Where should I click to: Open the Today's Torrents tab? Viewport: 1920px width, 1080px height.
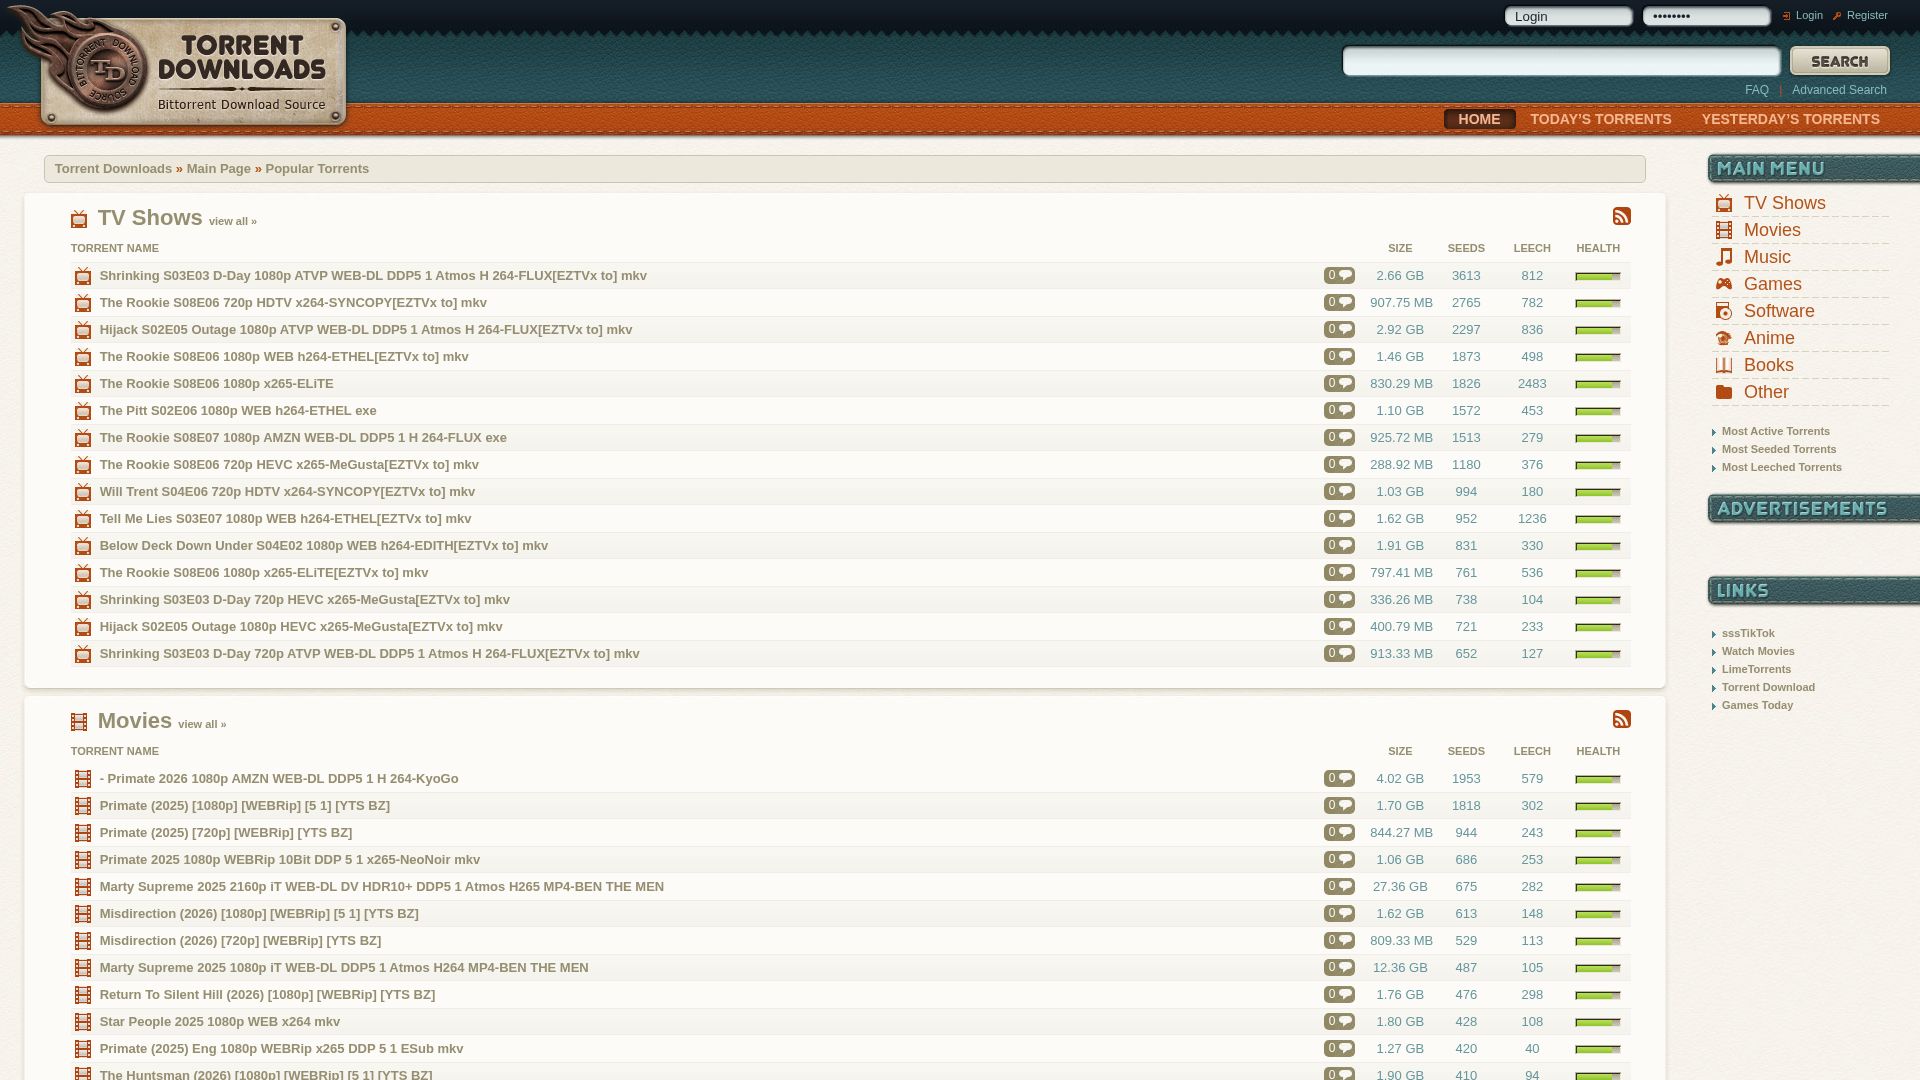[1600, 119]
